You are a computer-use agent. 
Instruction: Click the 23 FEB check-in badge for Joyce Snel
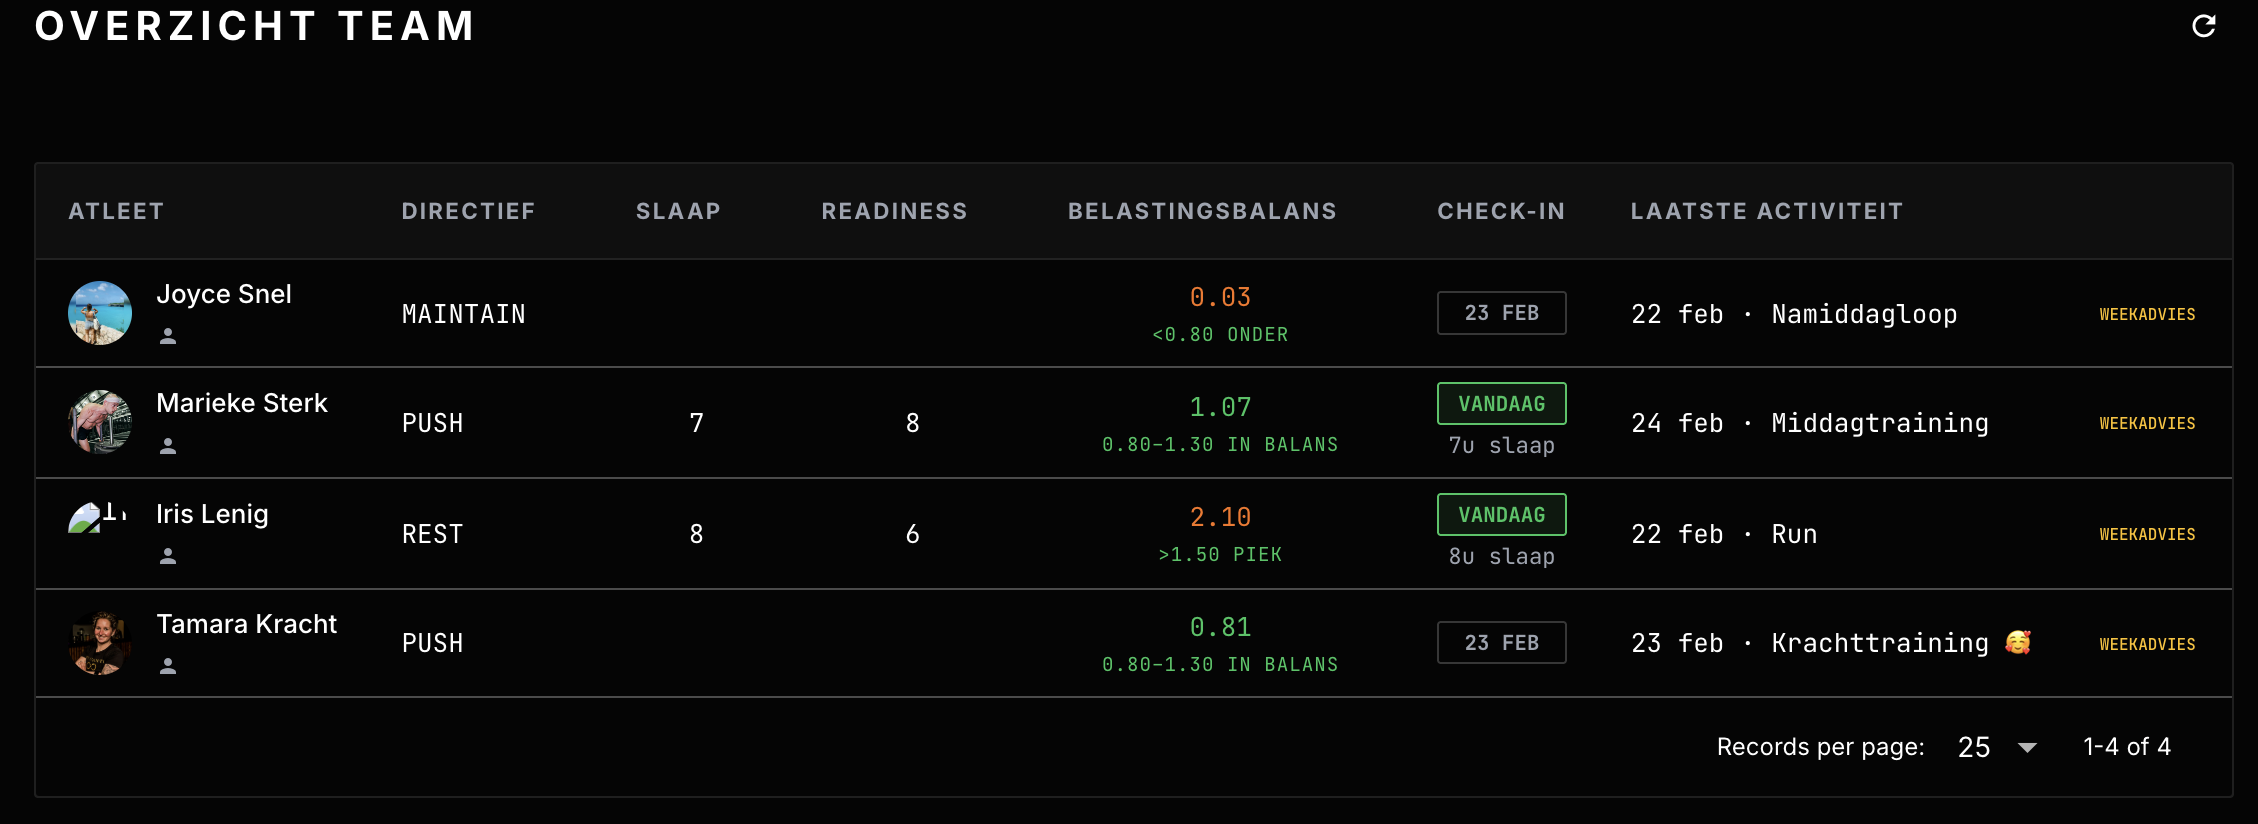point(1501,313)
